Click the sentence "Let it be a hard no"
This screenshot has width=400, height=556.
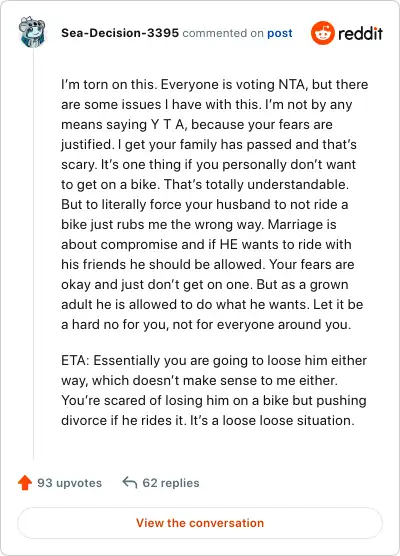[x=215, y=315]
